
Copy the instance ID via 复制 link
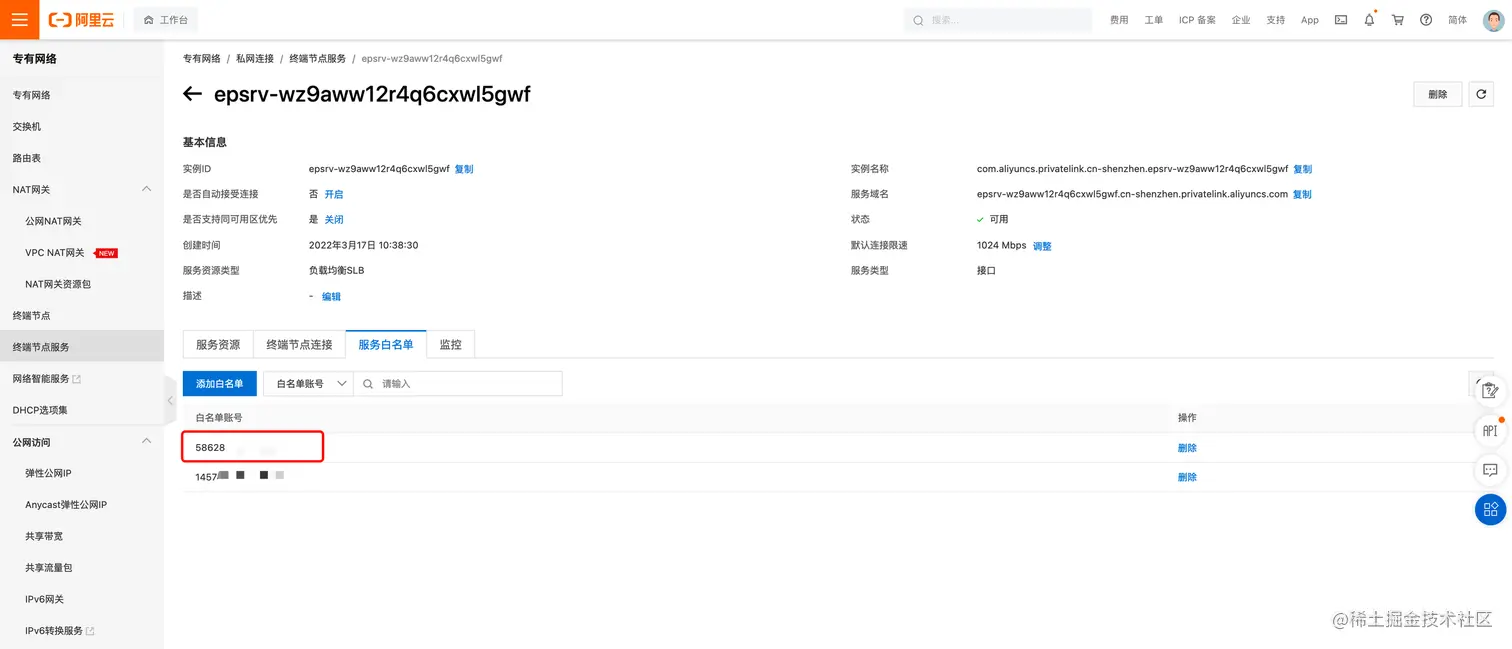pos(464,168)
